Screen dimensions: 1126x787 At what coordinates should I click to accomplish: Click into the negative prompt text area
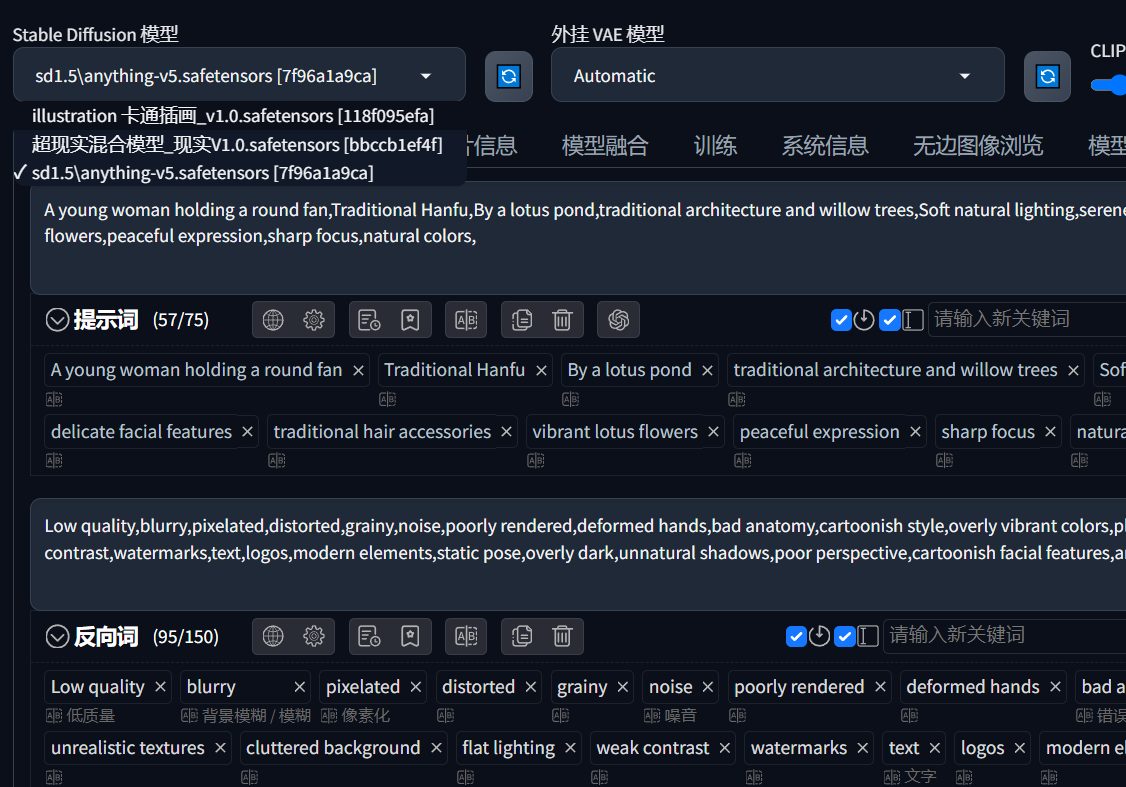578,554
